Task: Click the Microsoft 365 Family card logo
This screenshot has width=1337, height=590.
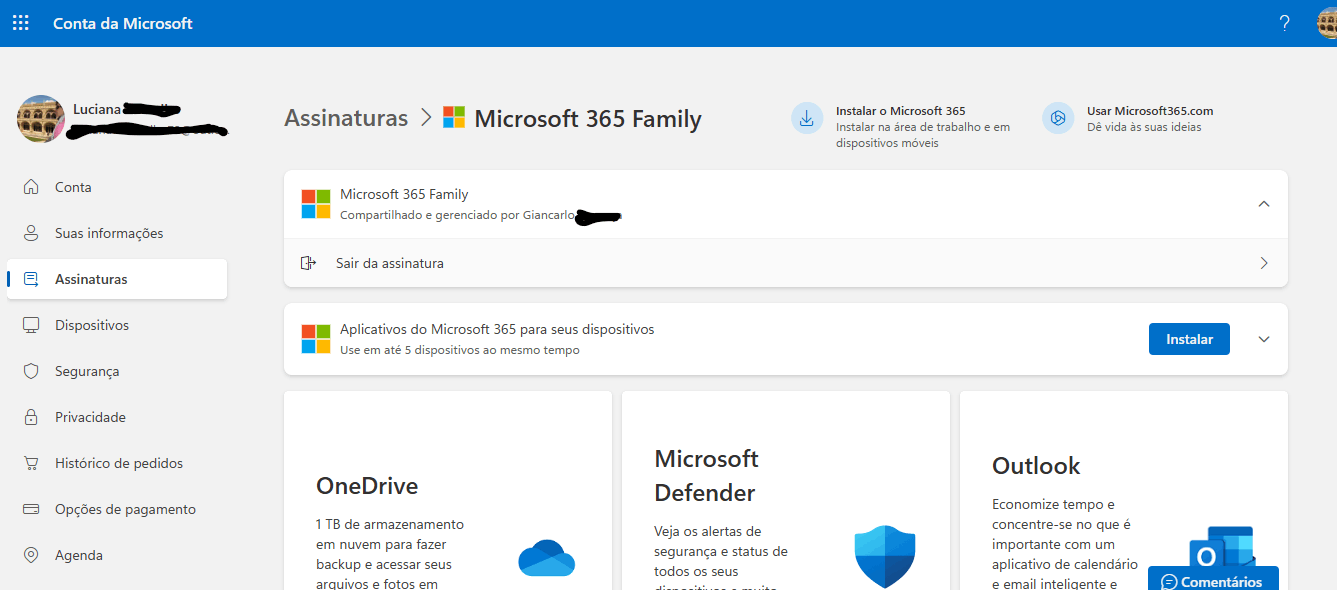Action: coord(316,204)
